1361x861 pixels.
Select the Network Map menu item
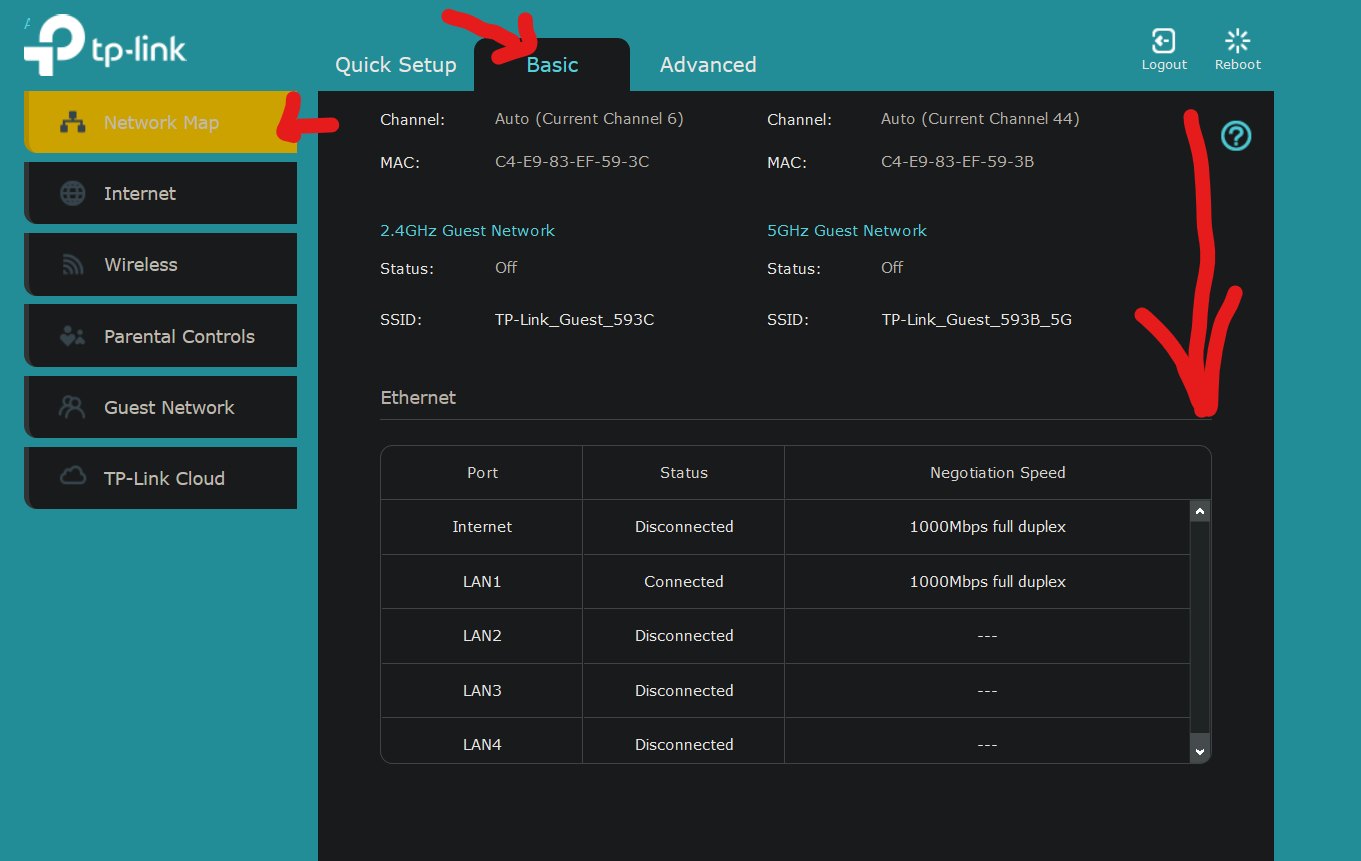point(161,122)
